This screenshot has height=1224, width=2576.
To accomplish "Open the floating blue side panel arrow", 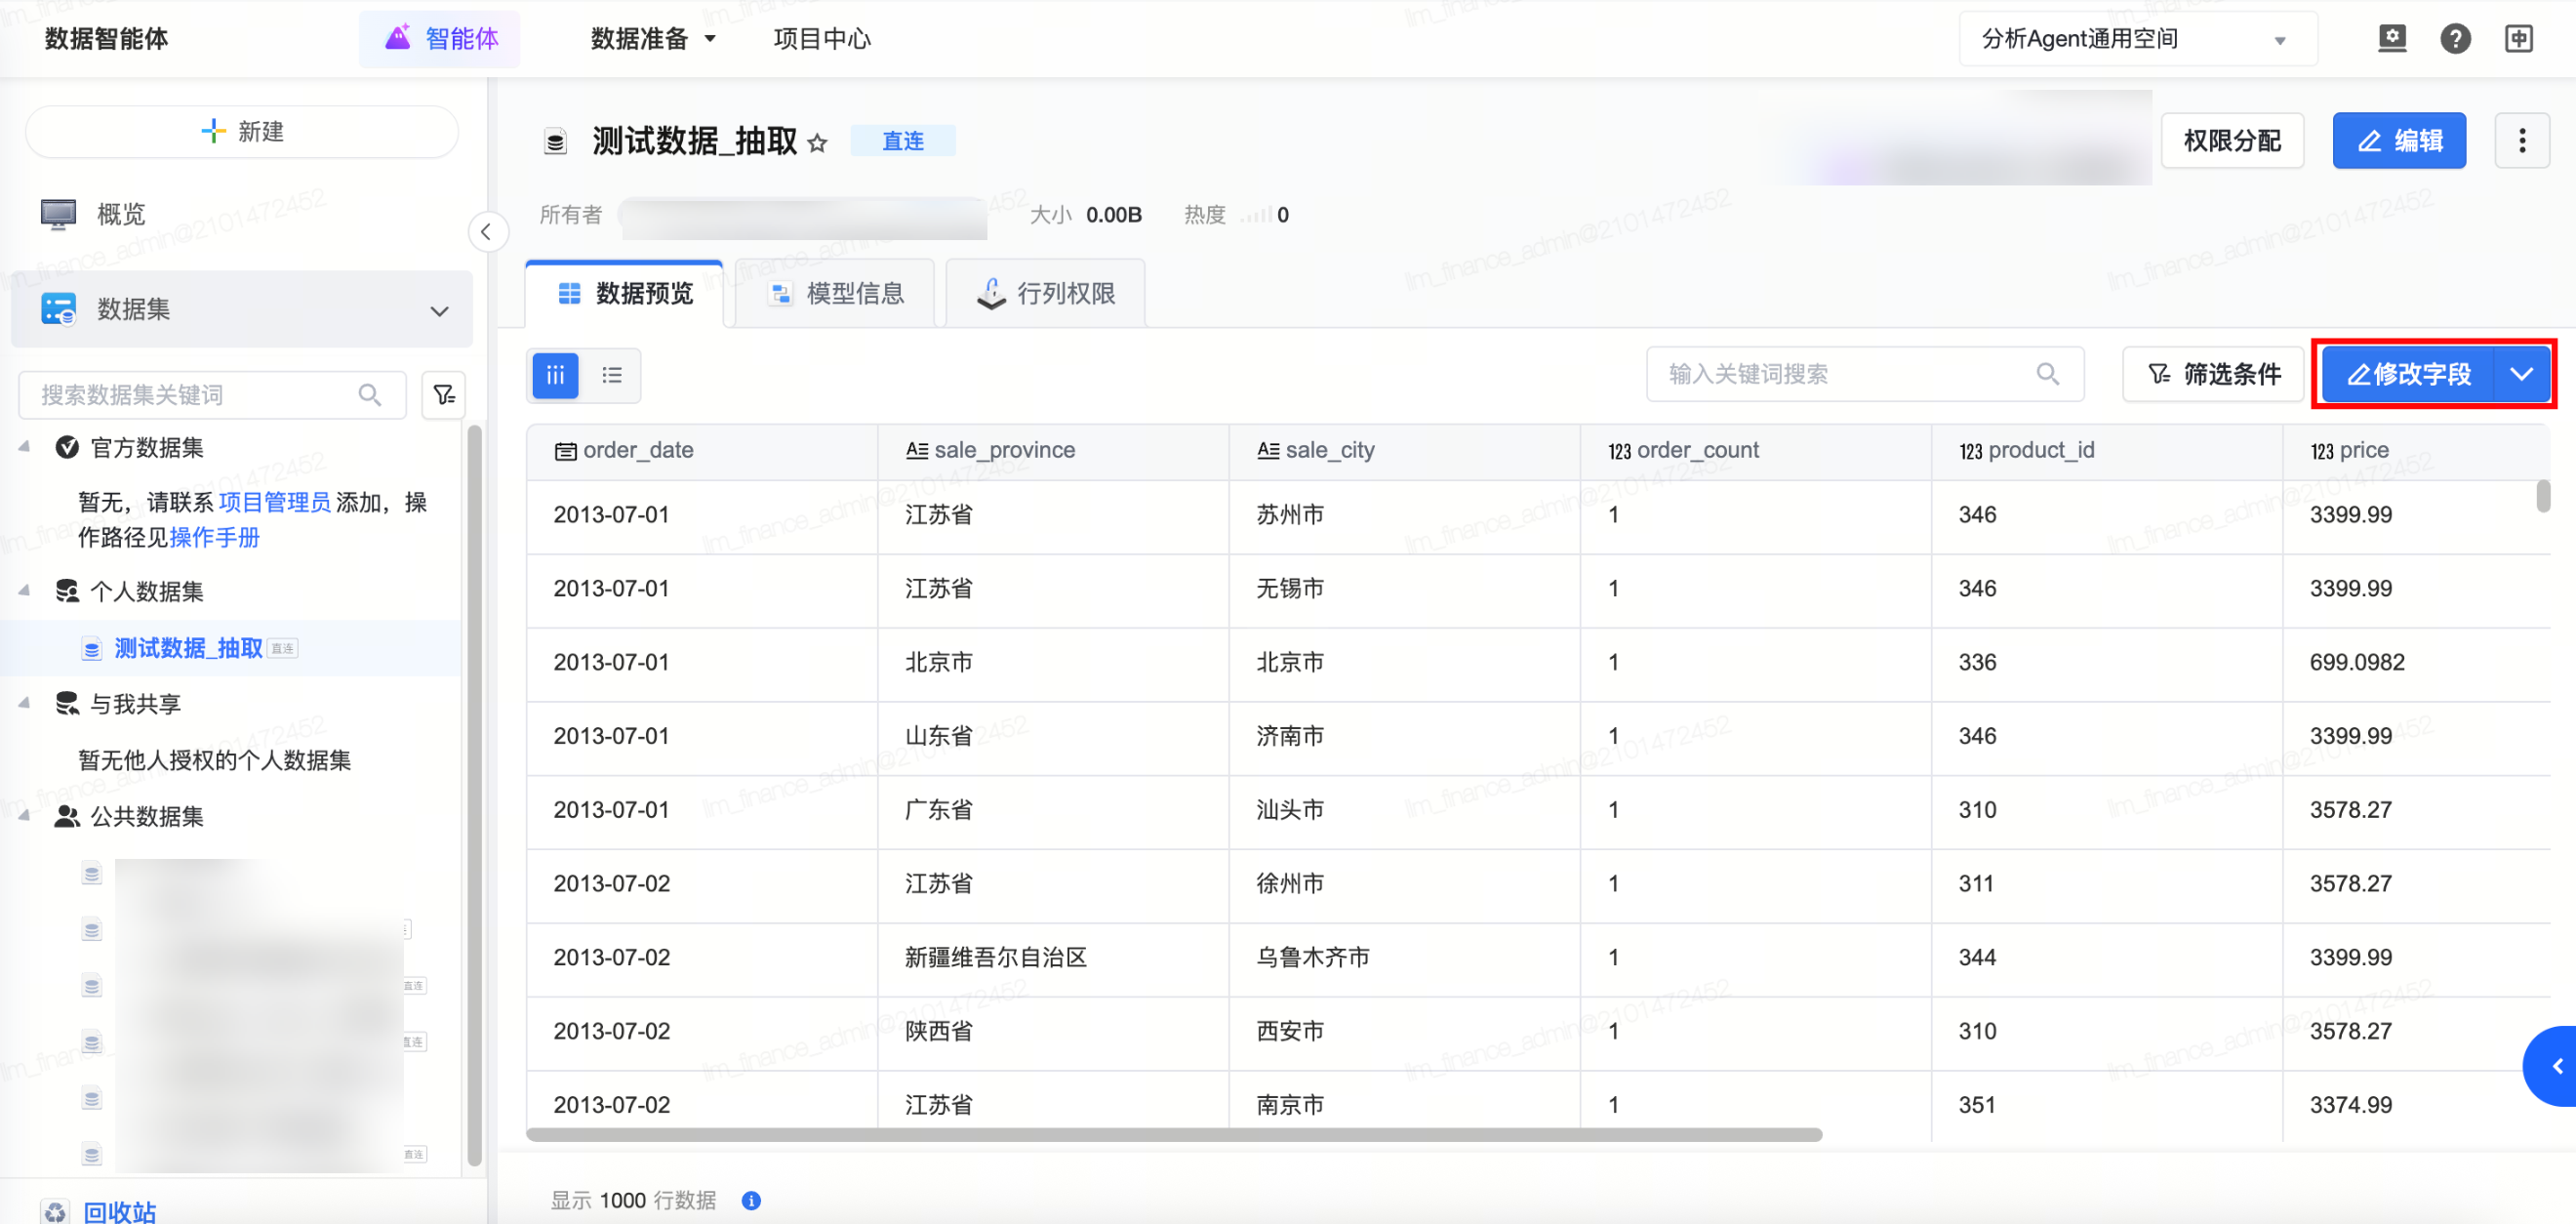I will (2556, 1066).
